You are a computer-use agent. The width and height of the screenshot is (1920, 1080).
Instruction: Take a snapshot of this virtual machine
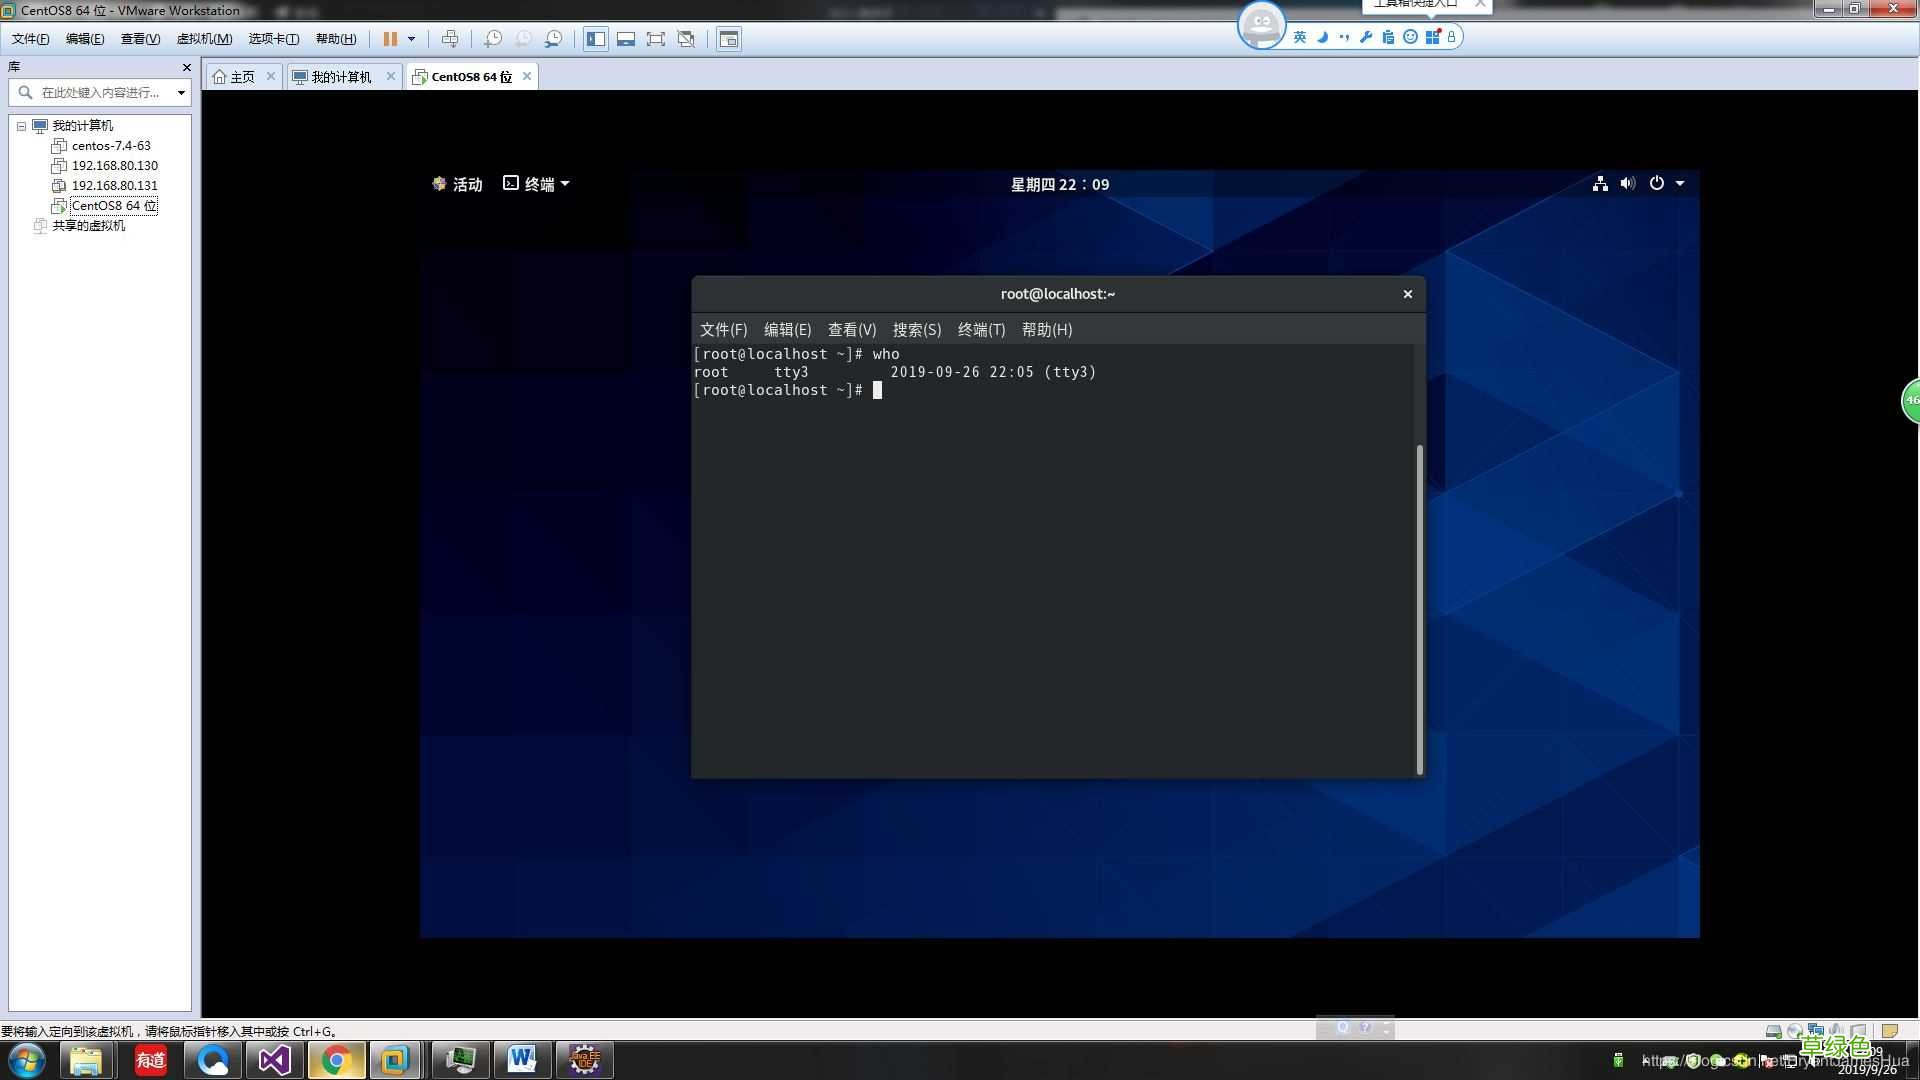[x=493, y=39]
